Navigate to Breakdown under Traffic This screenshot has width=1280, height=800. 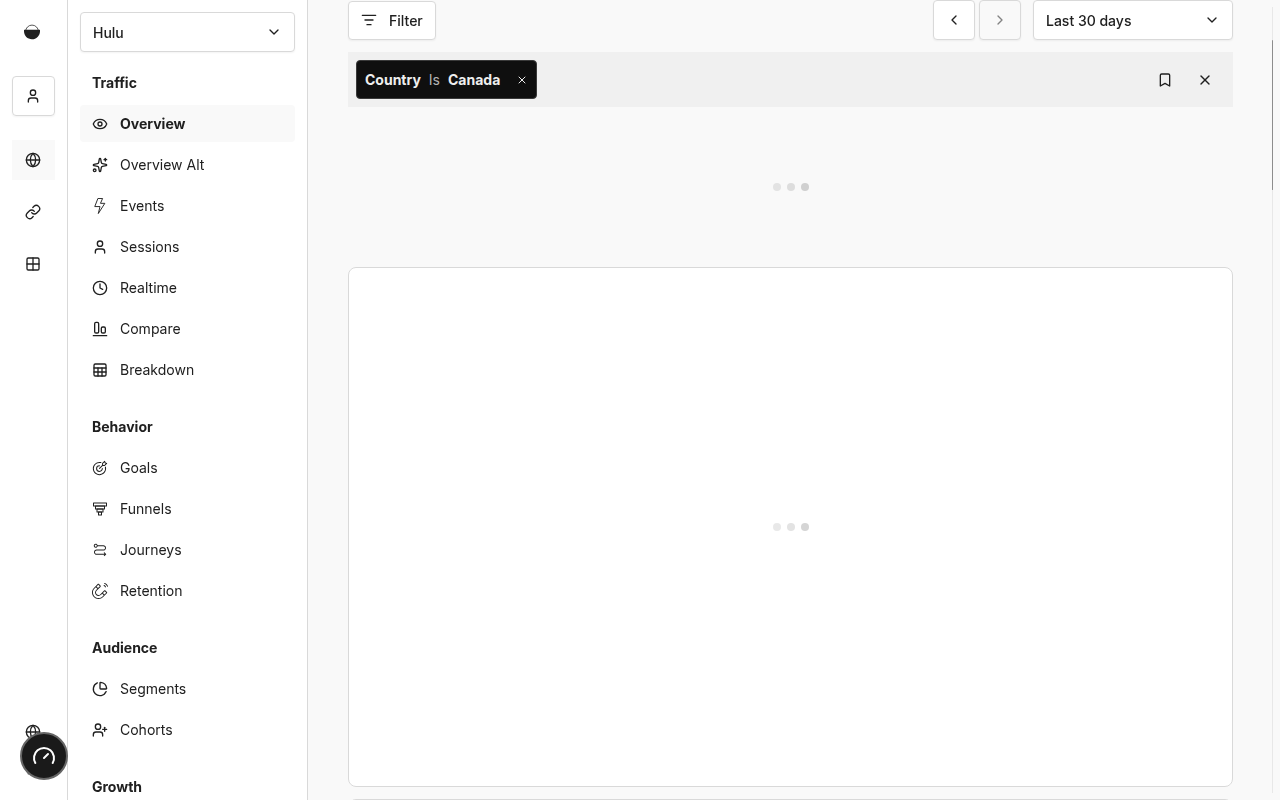(x=156, y=369)
